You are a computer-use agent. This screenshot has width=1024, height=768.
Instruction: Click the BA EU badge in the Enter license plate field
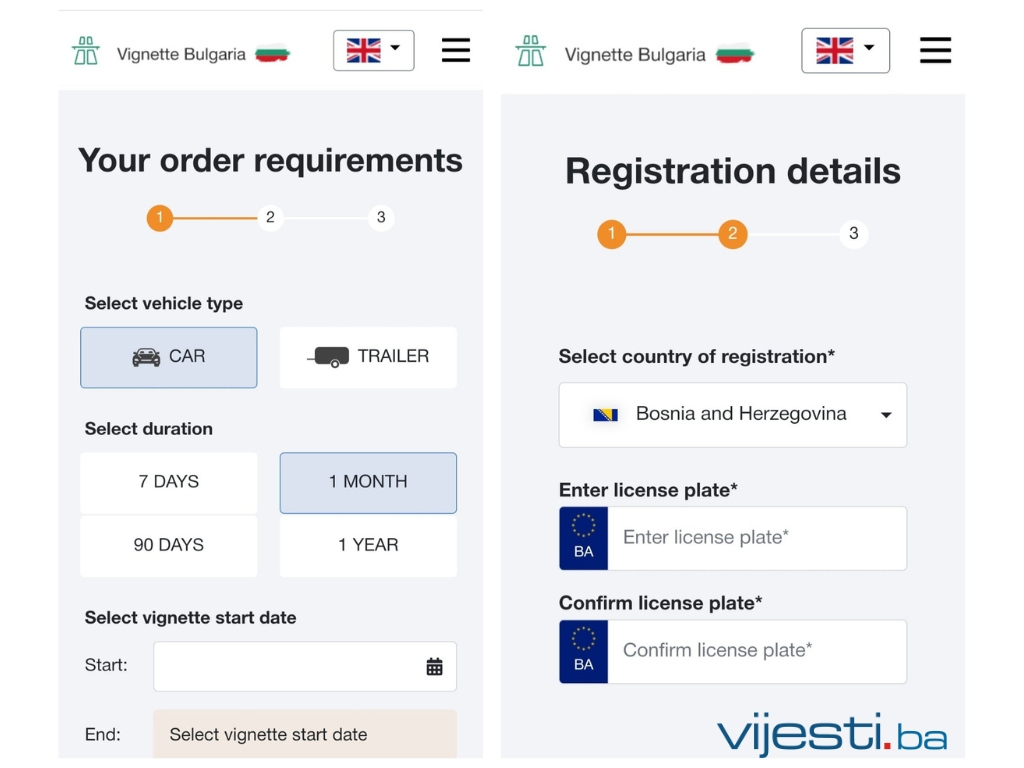(583, 538)
